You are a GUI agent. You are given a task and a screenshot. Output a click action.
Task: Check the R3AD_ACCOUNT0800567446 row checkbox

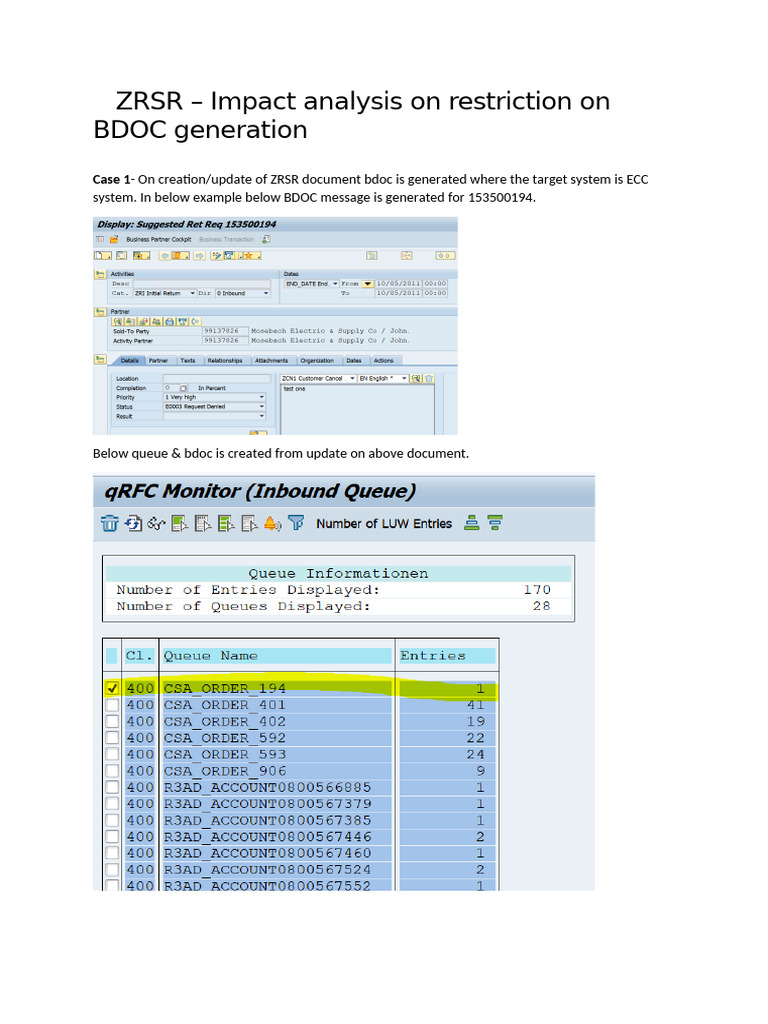pyautogui.click(x=112, y=837)
